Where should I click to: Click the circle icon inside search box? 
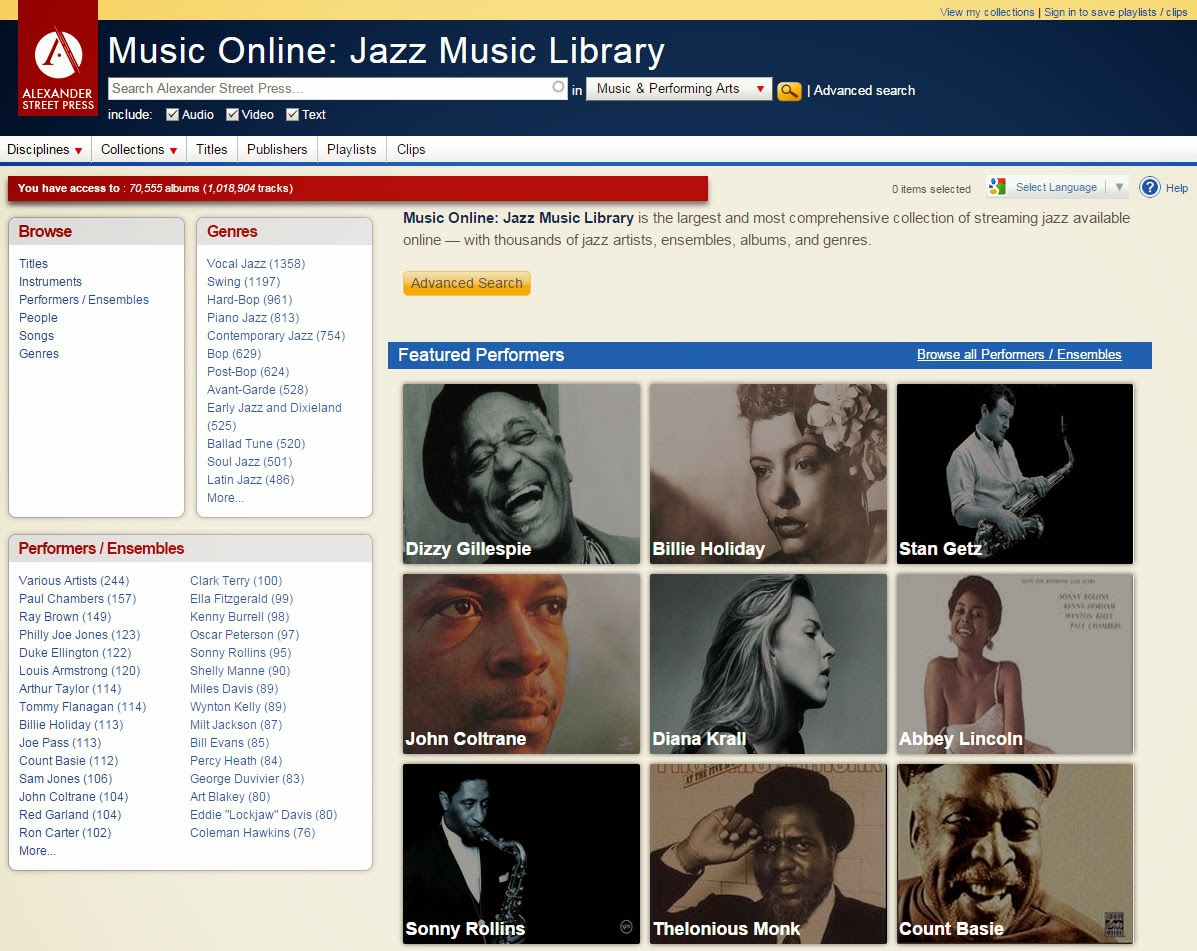[x=559, y=87]
